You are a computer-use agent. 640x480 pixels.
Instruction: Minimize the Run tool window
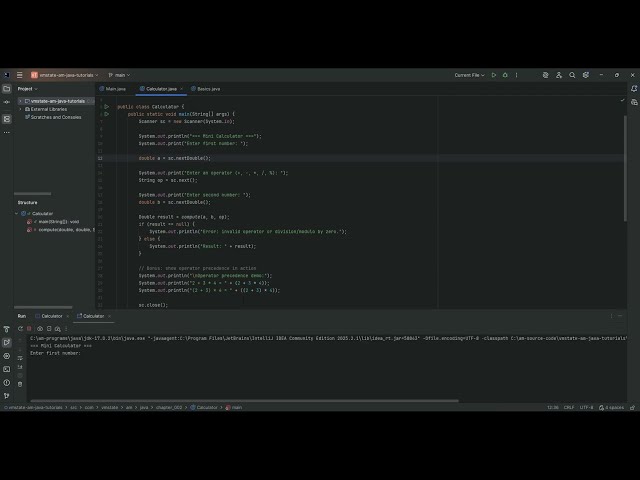pos(620,316)
